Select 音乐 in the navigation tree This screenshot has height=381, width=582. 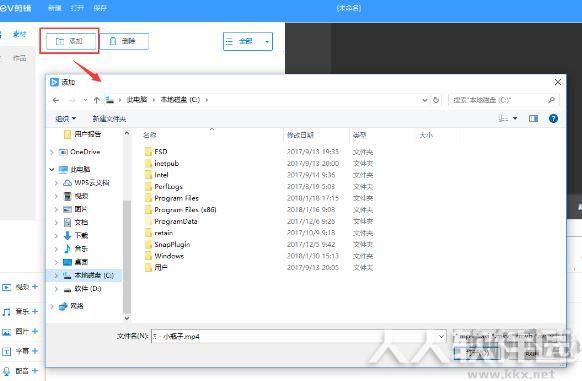[81, 248]
